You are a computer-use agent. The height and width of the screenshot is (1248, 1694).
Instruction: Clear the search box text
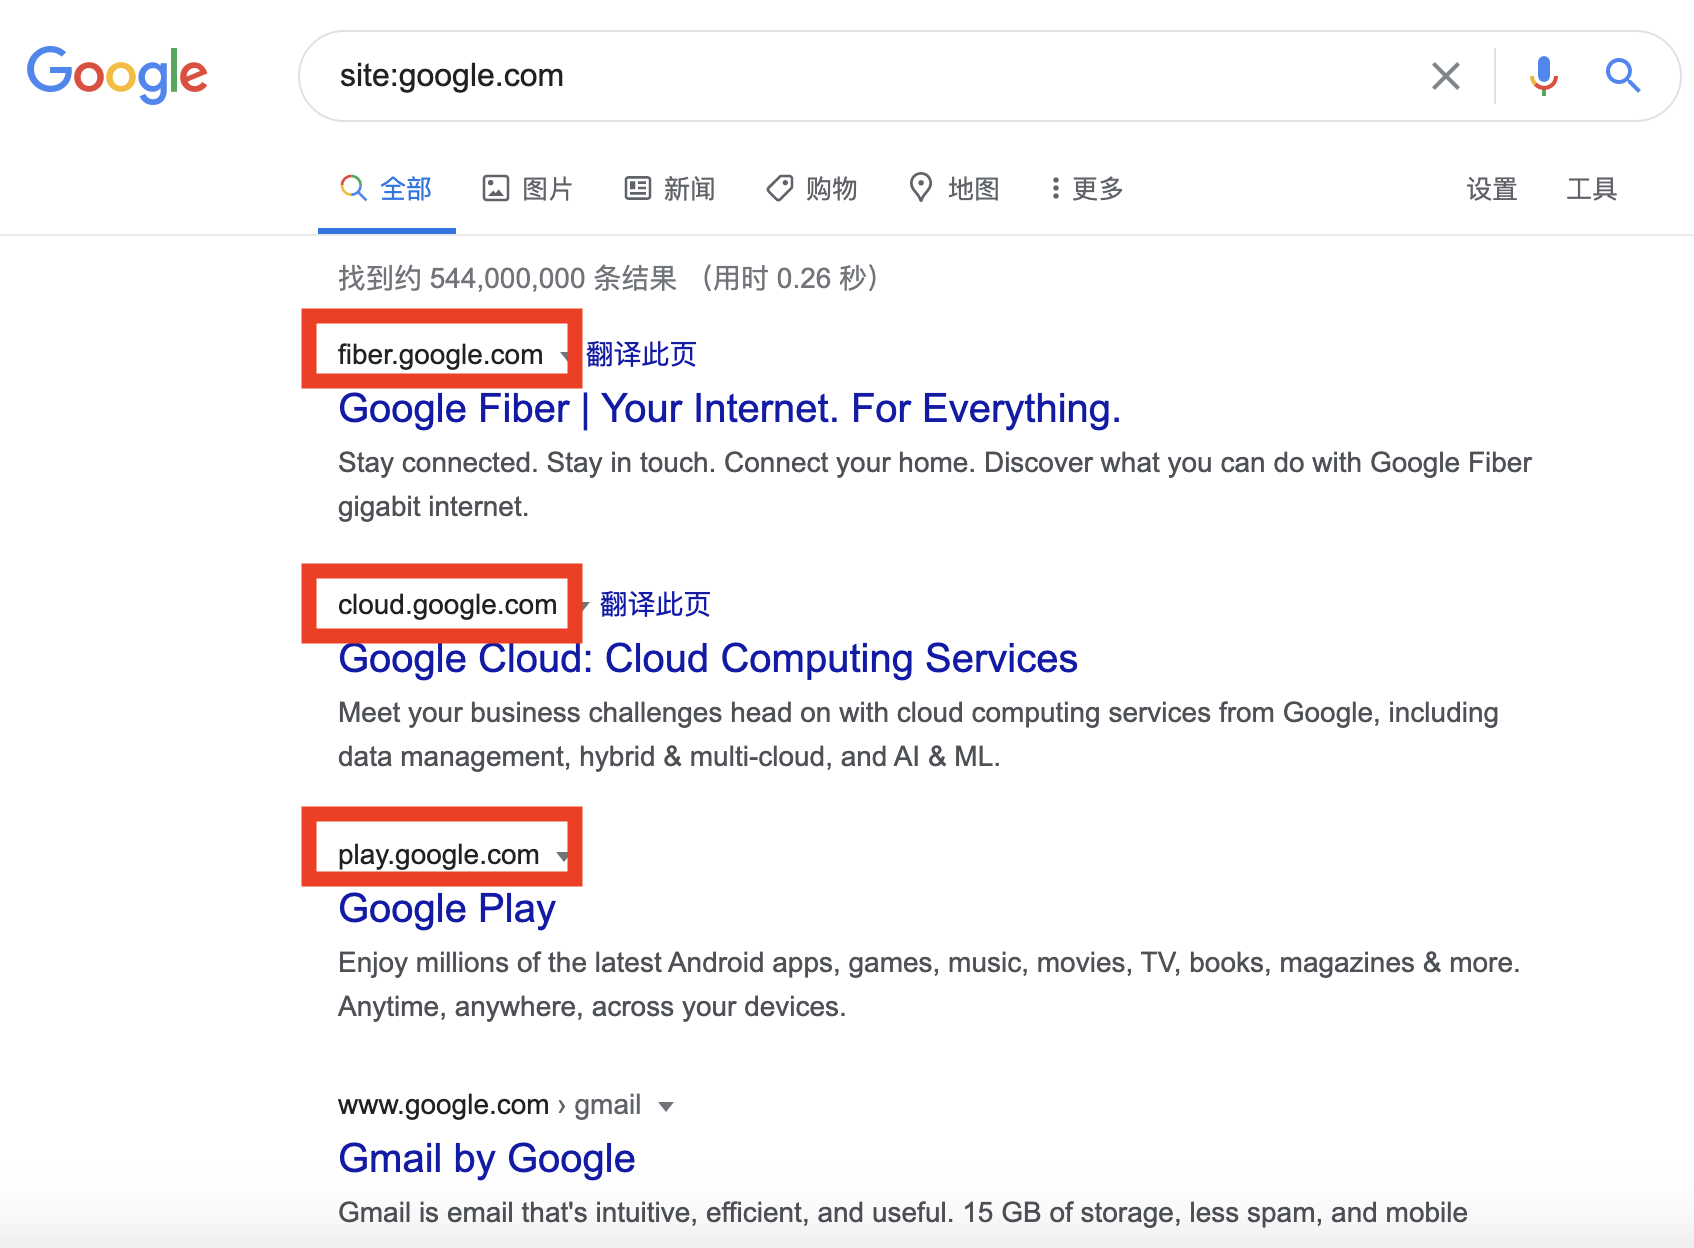tap(1445, 76)
